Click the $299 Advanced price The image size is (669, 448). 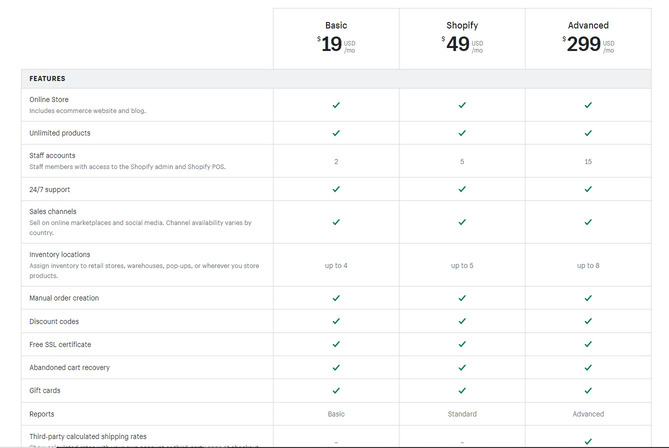pyautogui.click(x=588, y=44)
